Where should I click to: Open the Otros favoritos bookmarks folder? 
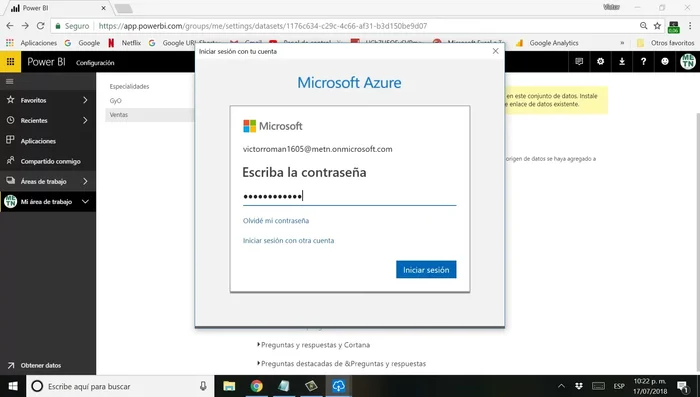666,43
